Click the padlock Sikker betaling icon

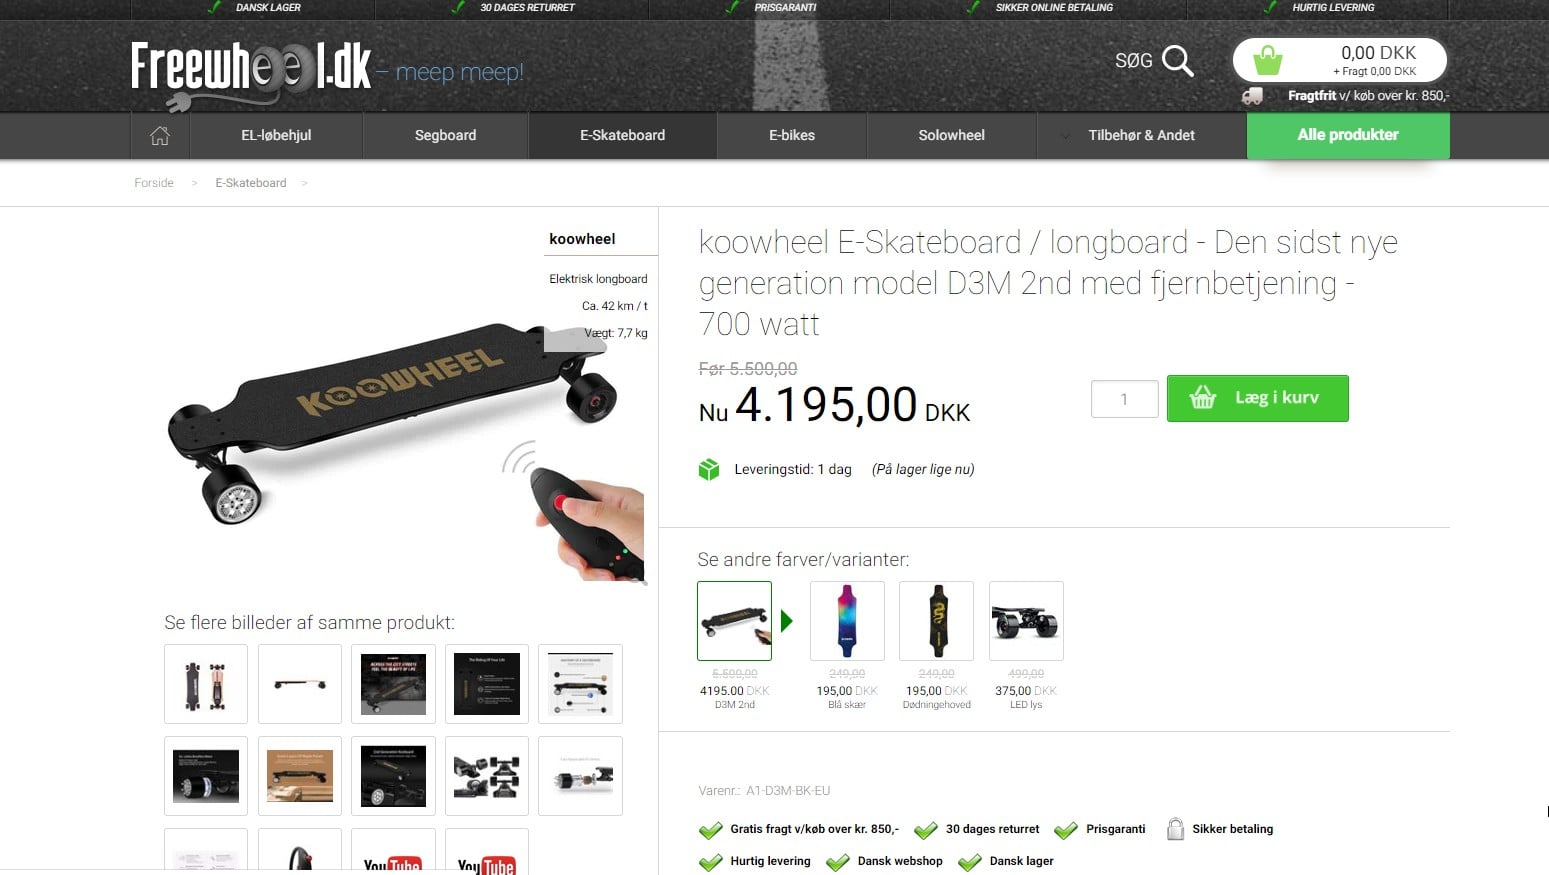pos(1176,829)
